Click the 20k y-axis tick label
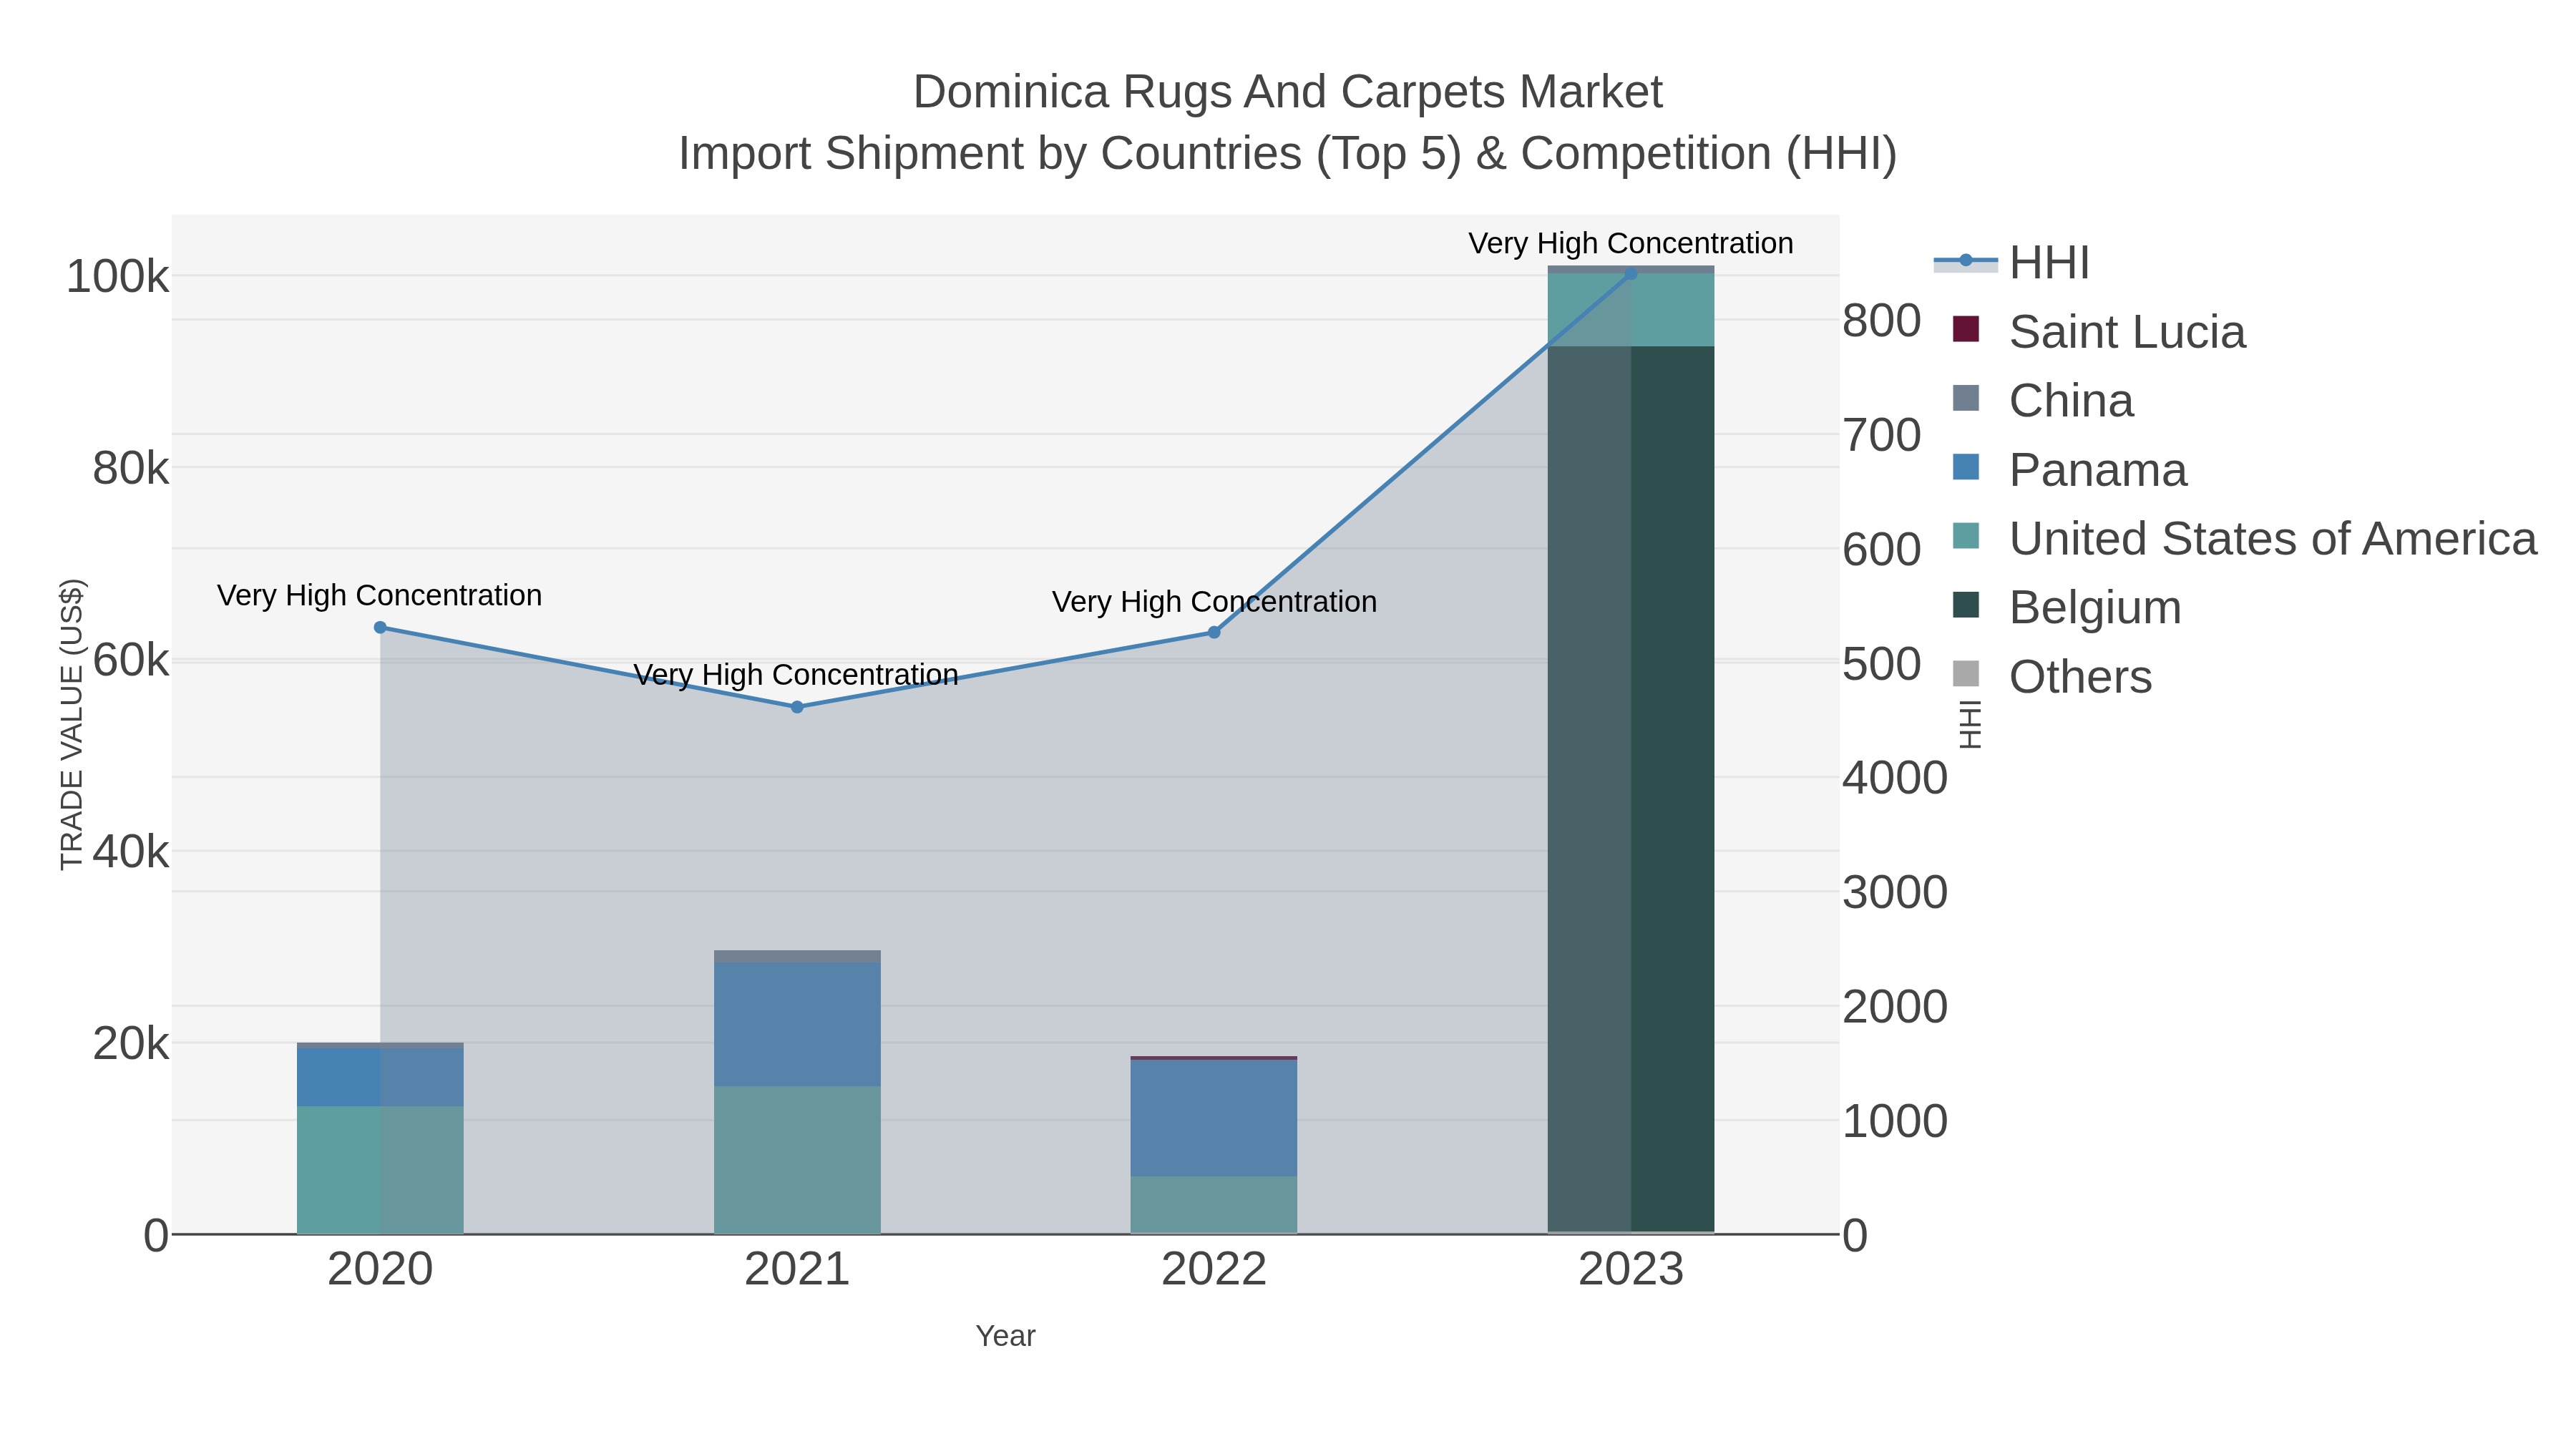Screen dimensions: 2576x1449 [130, 1045]
